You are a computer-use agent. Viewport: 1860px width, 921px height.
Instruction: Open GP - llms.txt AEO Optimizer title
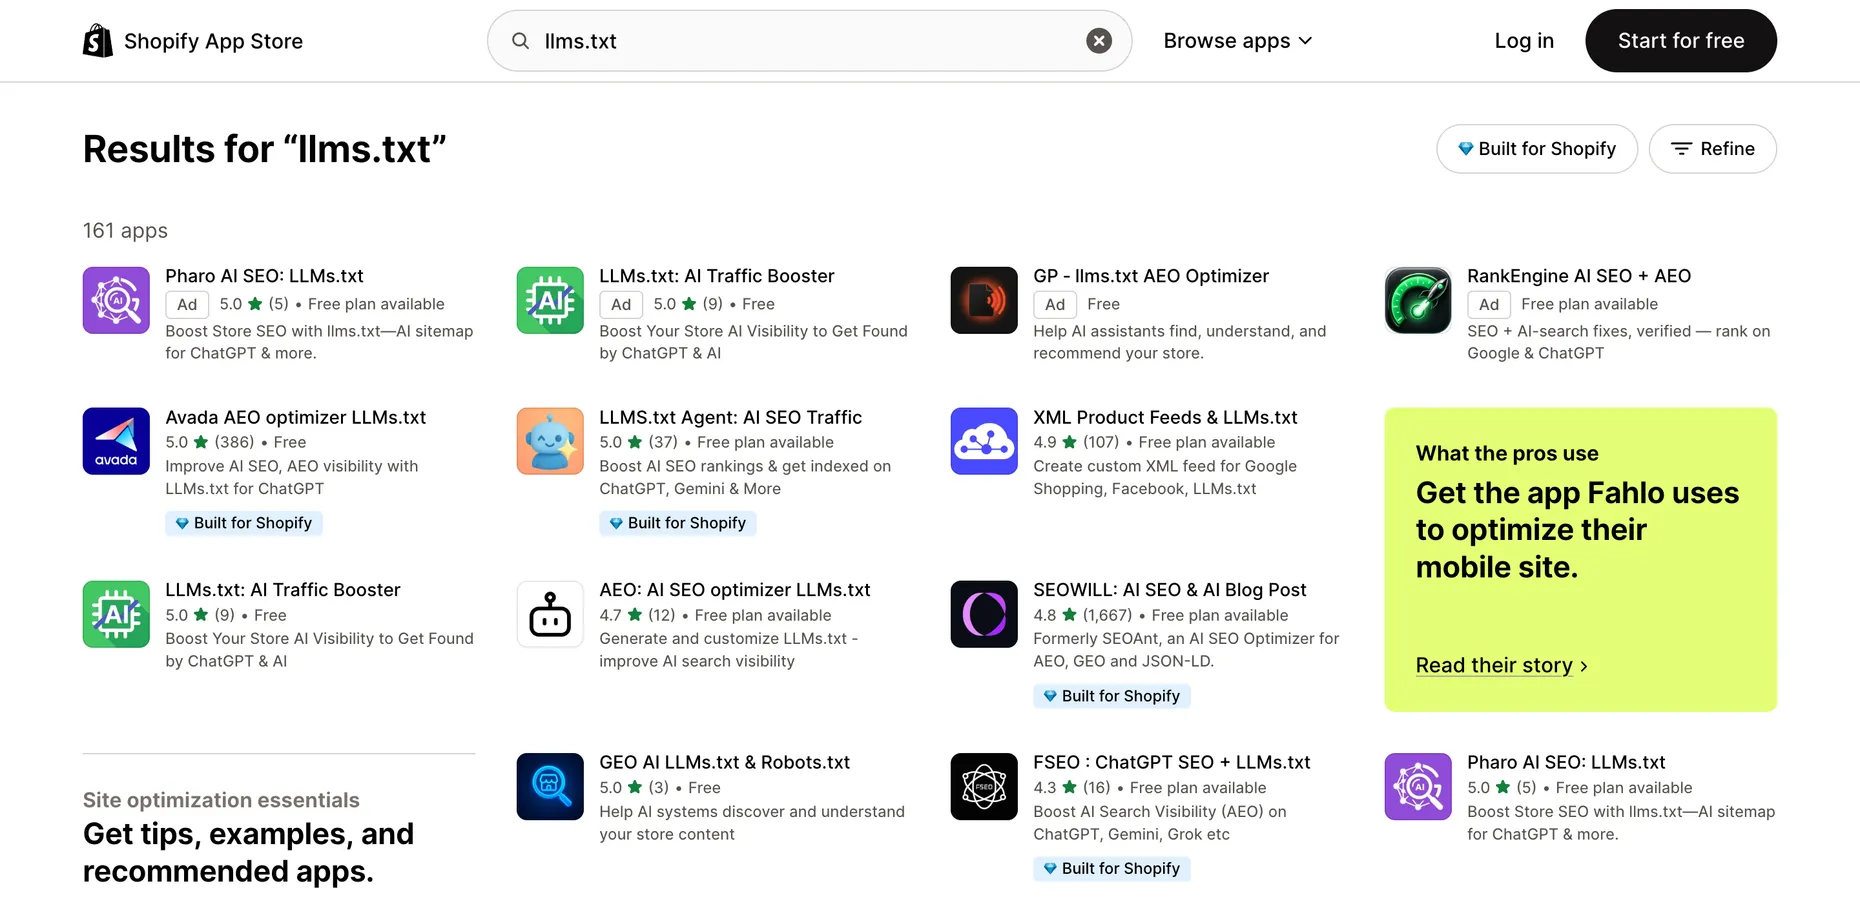(1151, 276)
